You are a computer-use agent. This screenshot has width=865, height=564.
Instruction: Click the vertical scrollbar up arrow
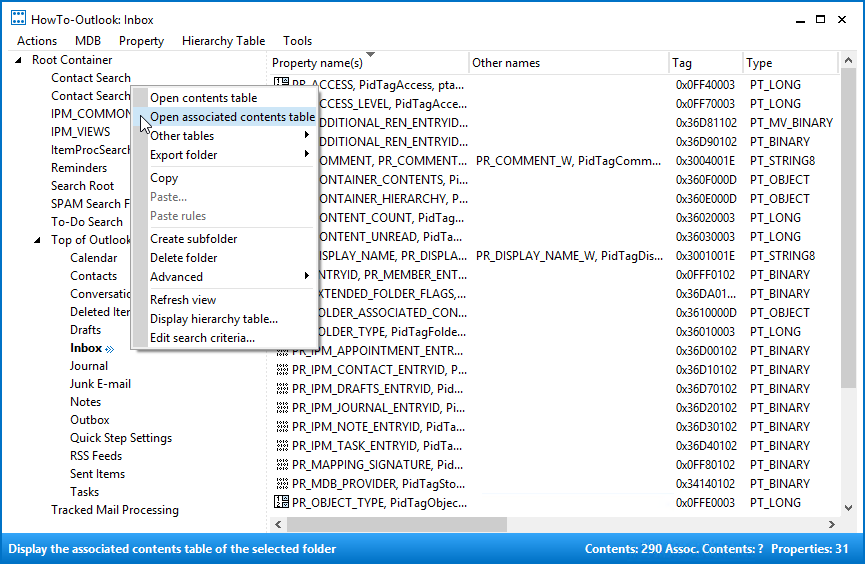click(x=848, y=60)
